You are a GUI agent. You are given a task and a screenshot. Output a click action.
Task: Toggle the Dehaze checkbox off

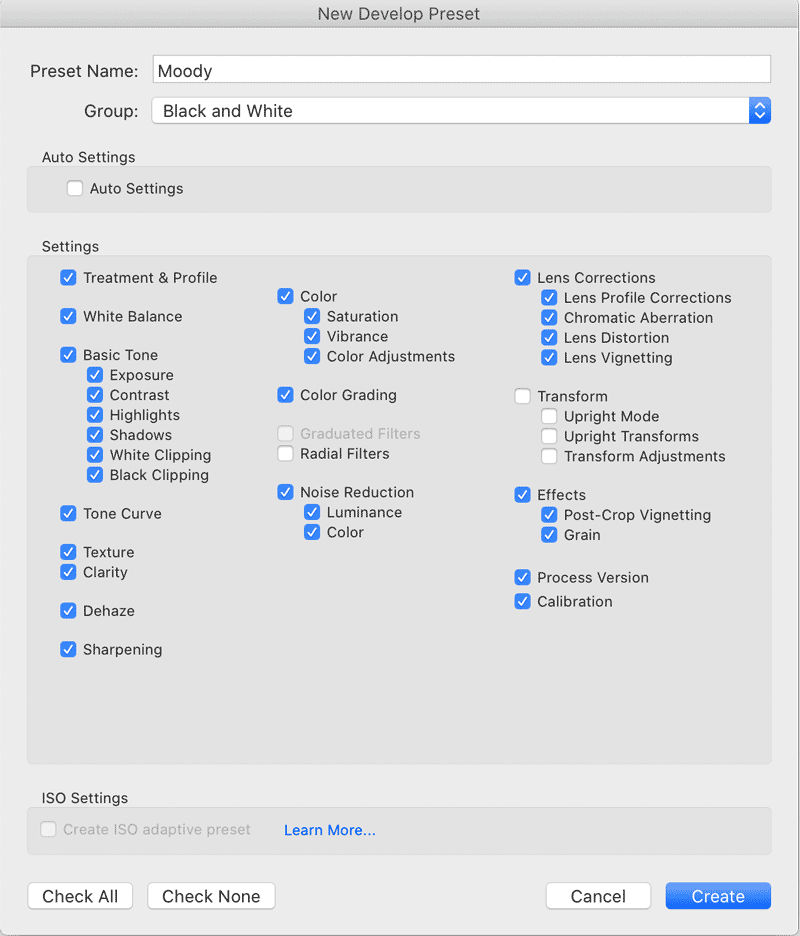(x=68, y=611)
